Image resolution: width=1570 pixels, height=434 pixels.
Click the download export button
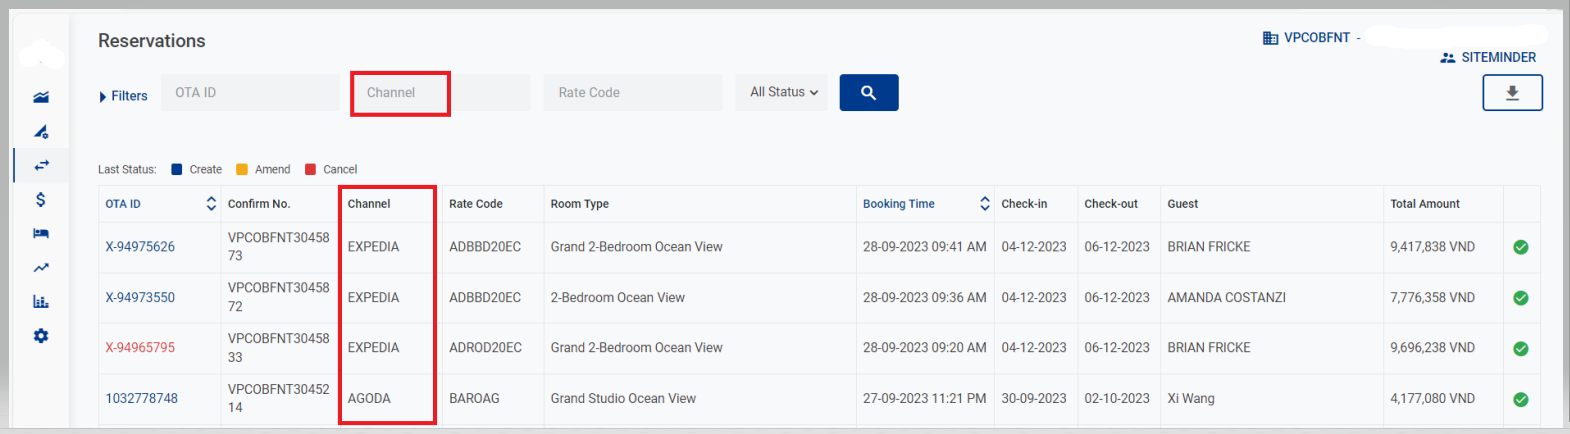(1511, 93)
